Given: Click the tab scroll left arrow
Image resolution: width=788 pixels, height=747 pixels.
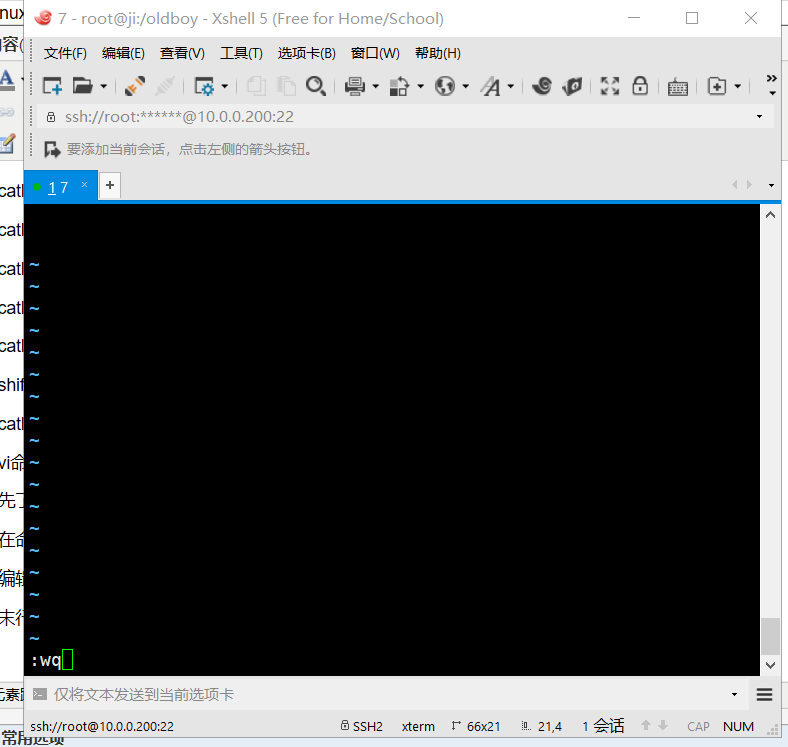Looking at the screenshot, I should 735,184.
